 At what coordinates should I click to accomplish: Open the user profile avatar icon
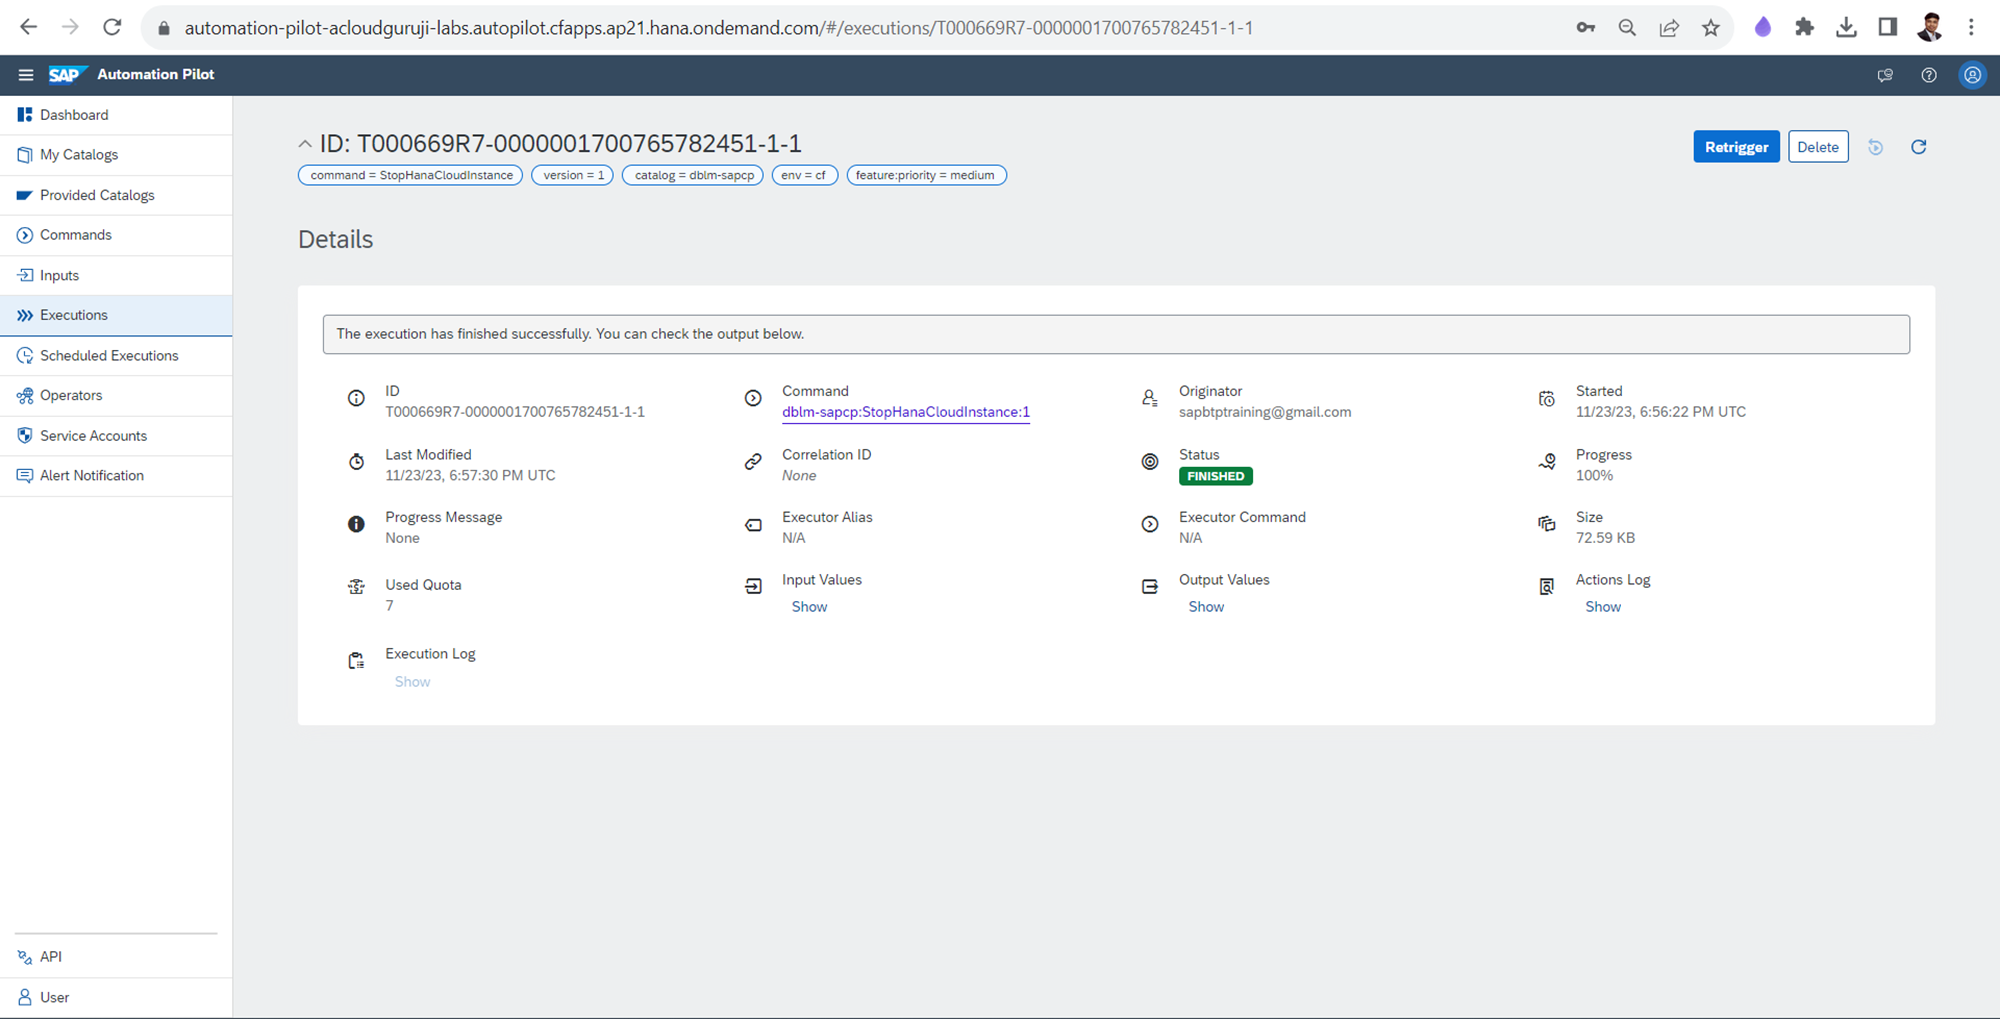pos(1972,75)
